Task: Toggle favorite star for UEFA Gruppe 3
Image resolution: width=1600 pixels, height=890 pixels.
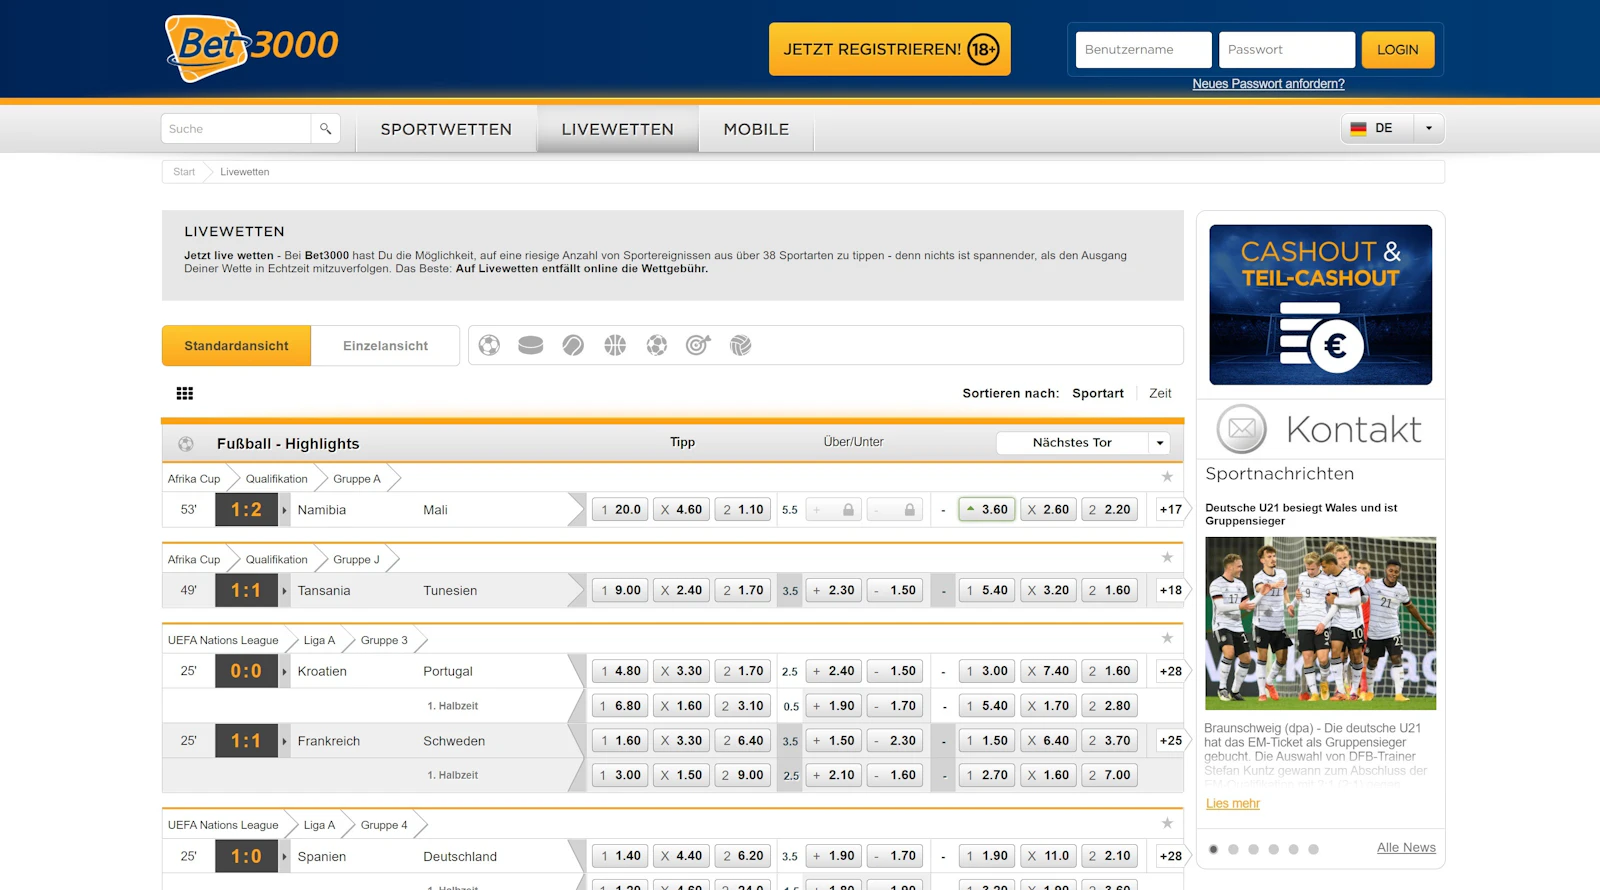Action: tap(1167, 638)
